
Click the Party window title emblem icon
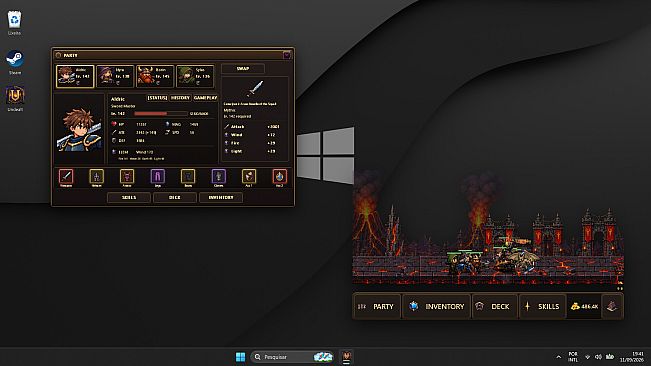pos(58,55)
